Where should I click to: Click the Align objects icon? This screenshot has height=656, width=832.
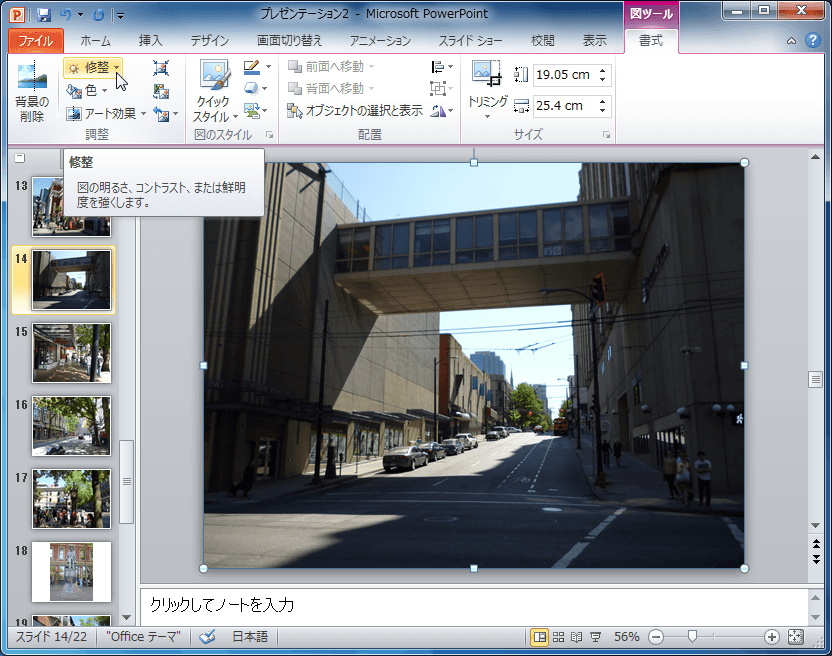tap(438, 67)
